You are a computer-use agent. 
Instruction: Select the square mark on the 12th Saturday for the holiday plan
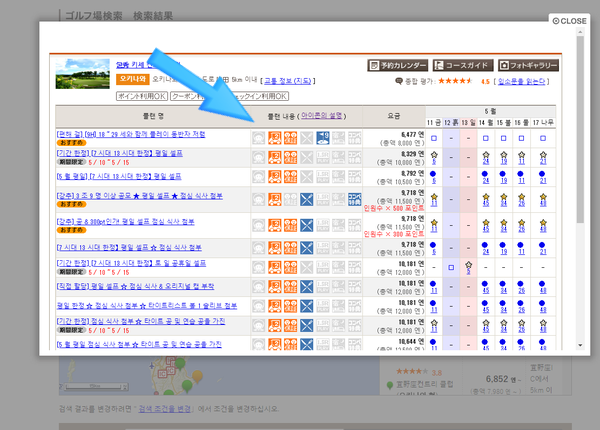(x=451, y=267)
